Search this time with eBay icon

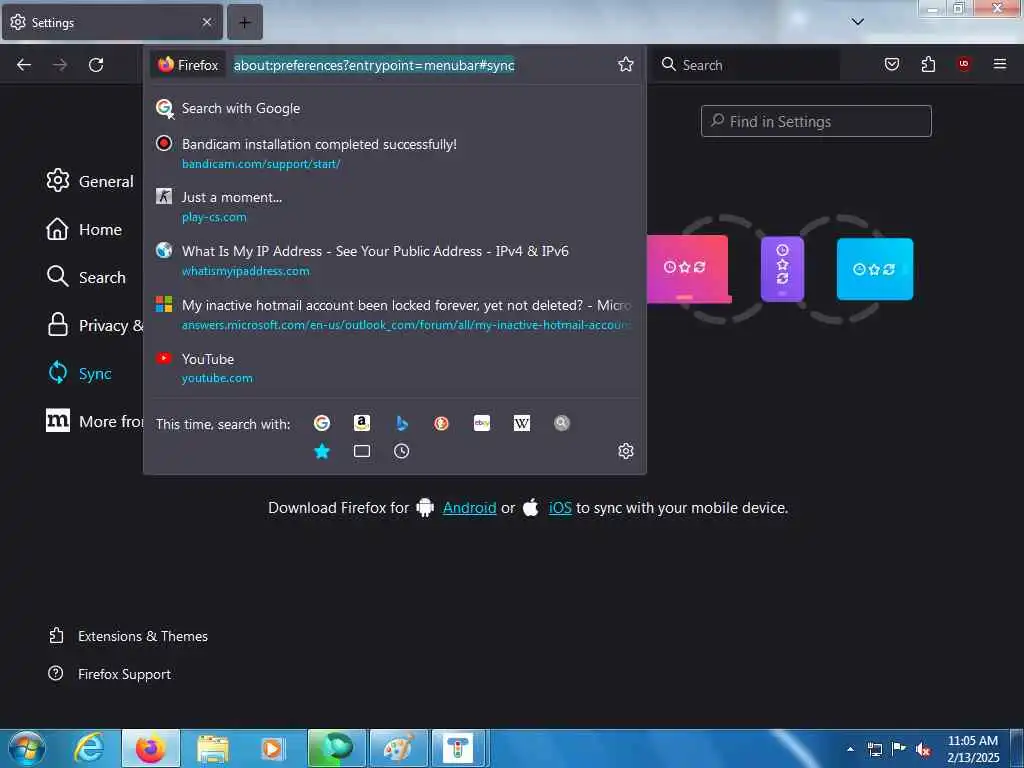tap(482, 423)
